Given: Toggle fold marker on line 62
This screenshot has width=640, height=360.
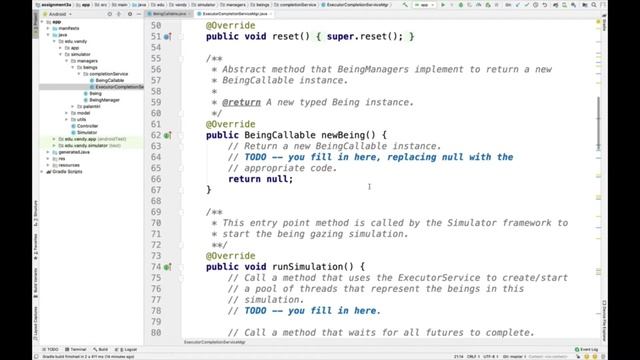Looking at the screenshot, I should coord(181,135).
